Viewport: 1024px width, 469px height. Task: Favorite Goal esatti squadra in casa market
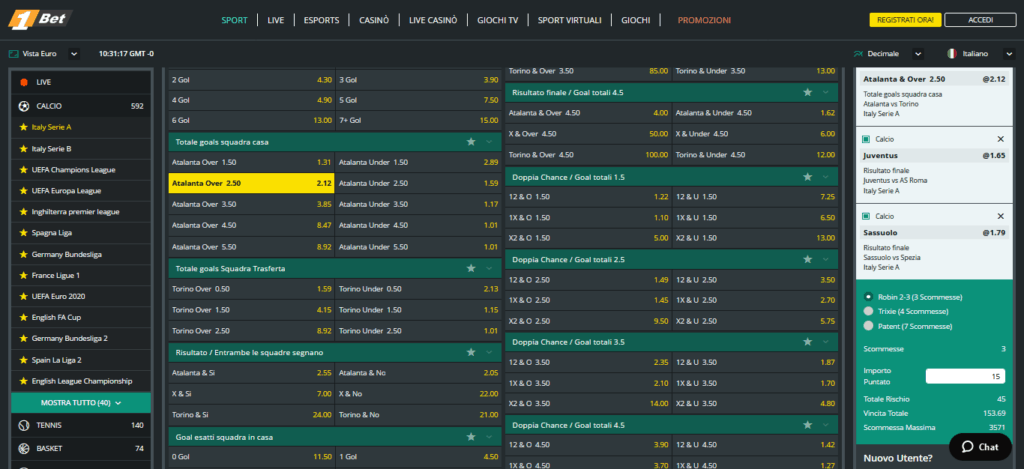tap(471, 436)
